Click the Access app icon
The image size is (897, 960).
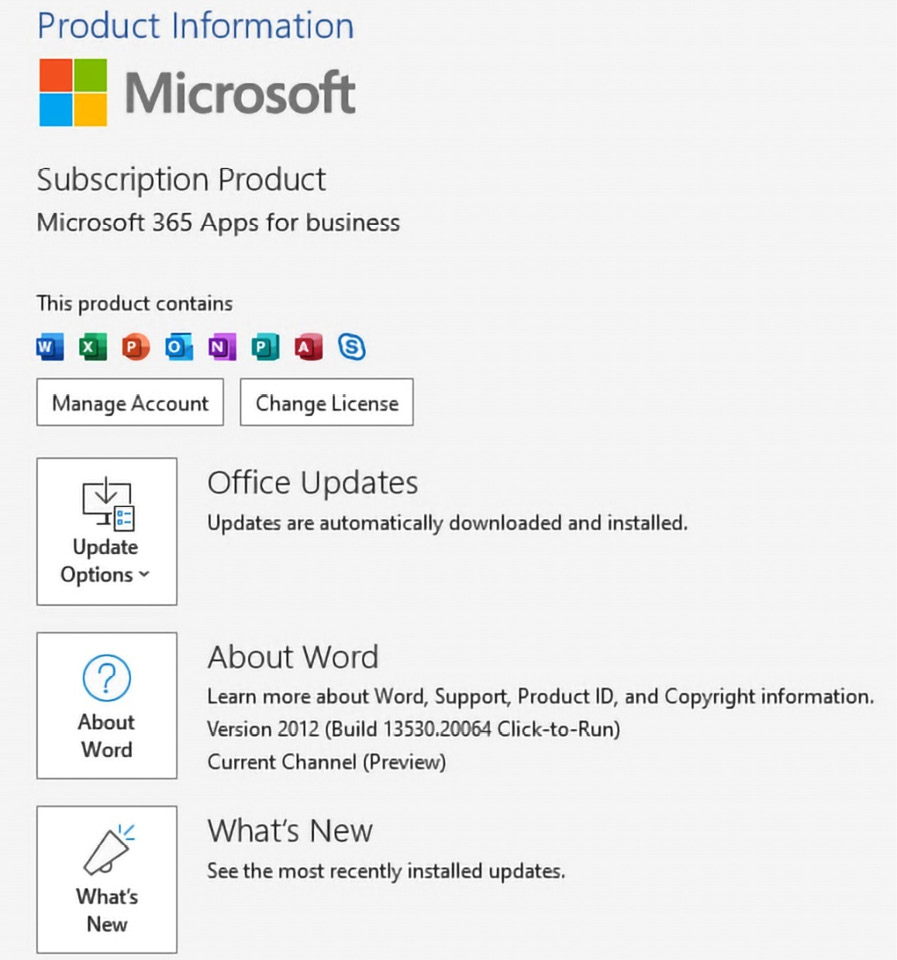(309, 347)
